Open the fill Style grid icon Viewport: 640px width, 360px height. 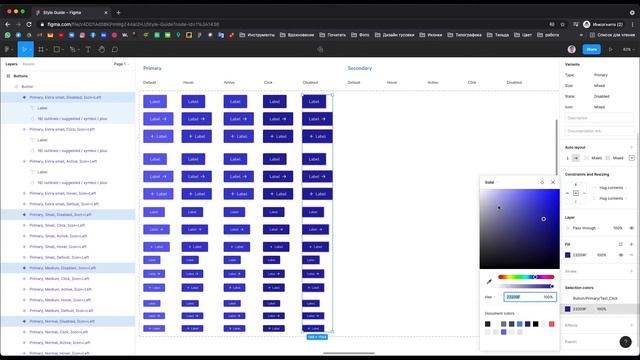(620, 244)
